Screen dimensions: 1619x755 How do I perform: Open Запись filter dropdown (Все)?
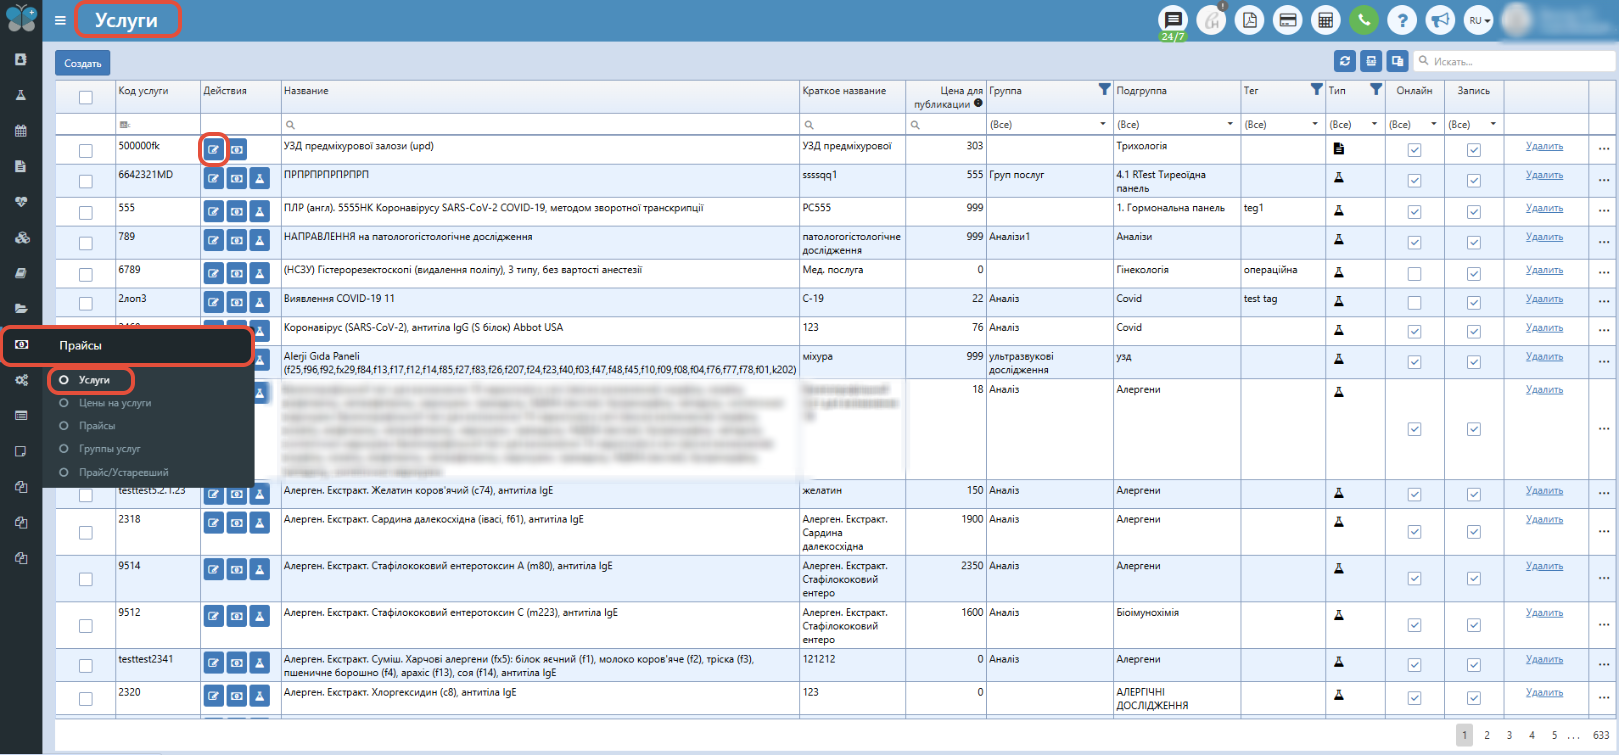point(1474,124)
